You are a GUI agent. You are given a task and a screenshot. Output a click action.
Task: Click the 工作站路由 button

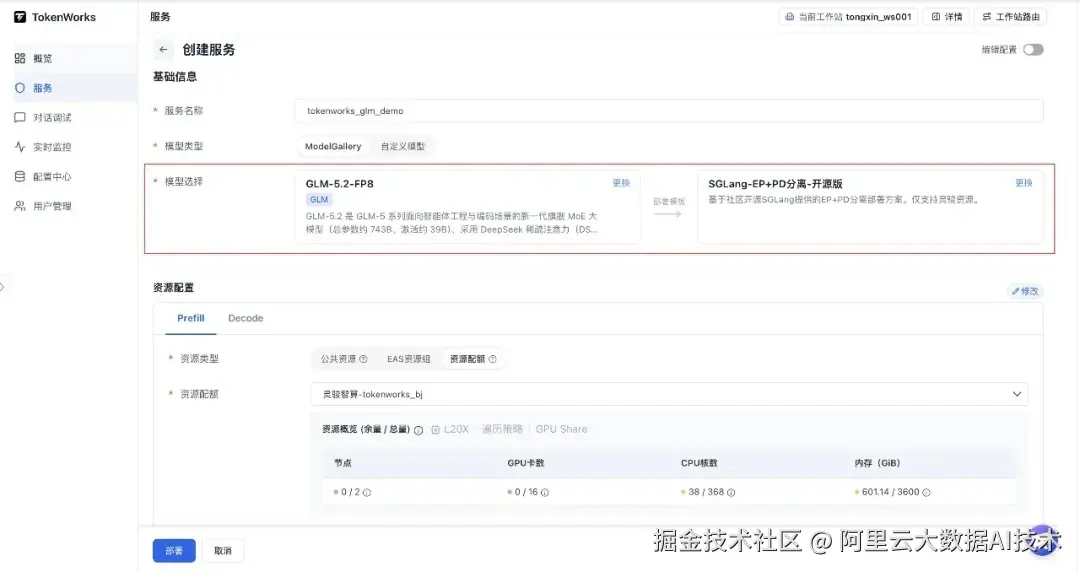(x=1010, y=17)
